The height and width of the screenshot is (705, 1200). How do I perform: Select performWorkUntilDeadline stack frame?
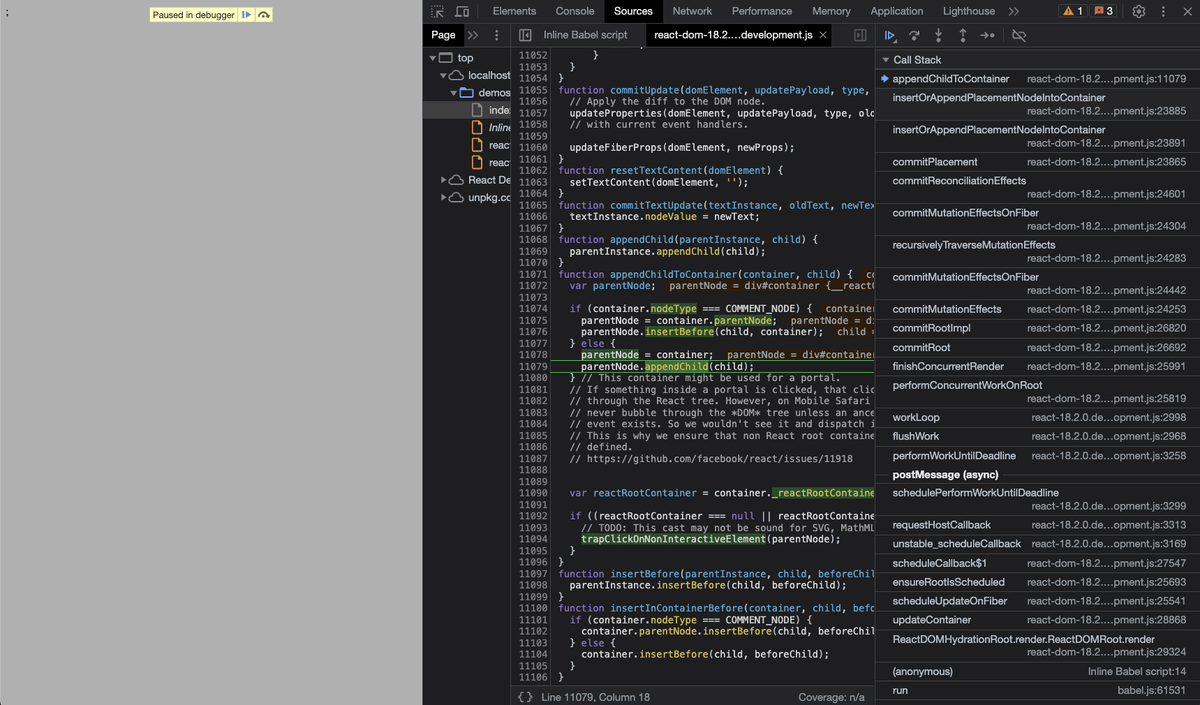[x=1037, y=455]
